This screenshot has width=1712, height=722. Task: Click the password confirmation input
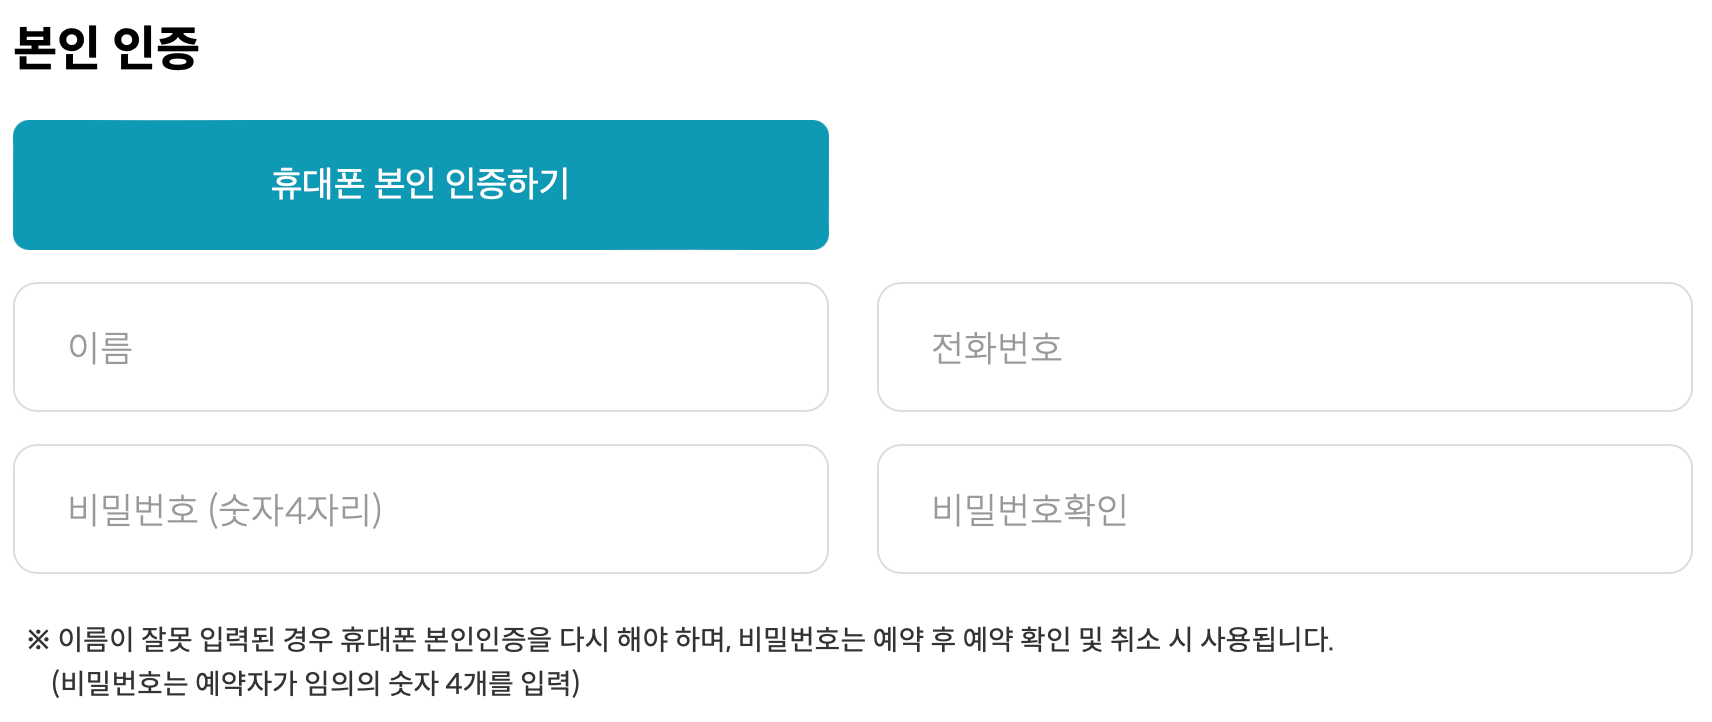pyautogui.click(x=1283, y=509)
